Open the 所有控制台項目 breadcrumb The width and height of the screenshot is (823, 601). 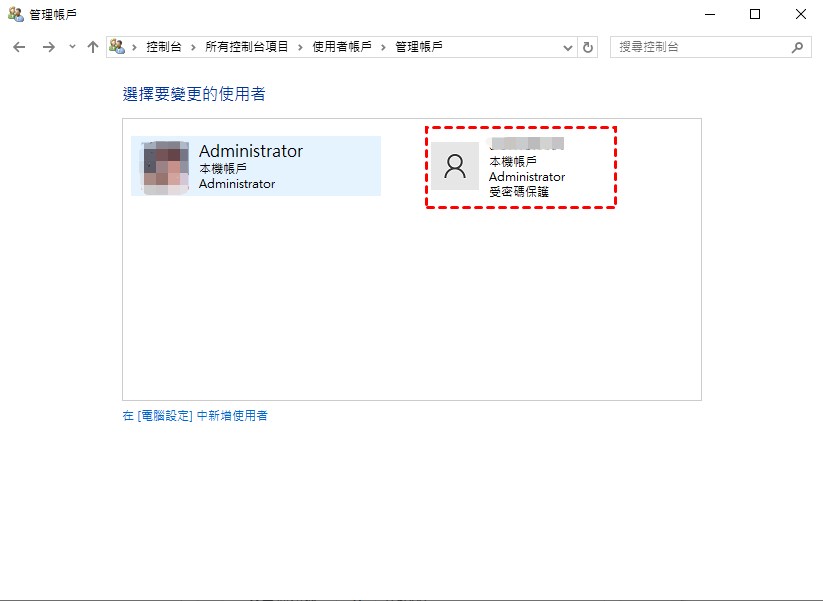coord(246,47)
